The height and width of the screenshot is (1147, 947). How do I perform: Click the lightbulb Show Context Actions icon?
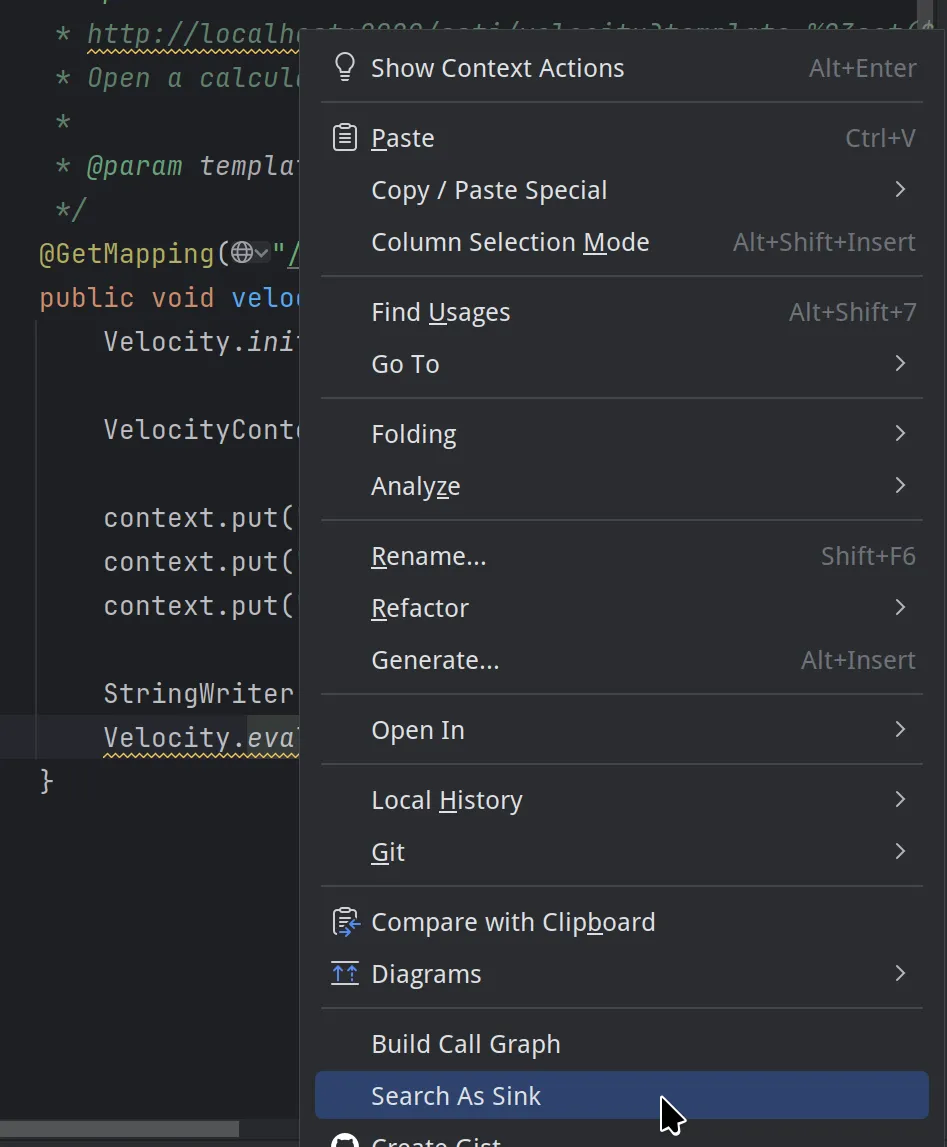click(x=345, y=67)
